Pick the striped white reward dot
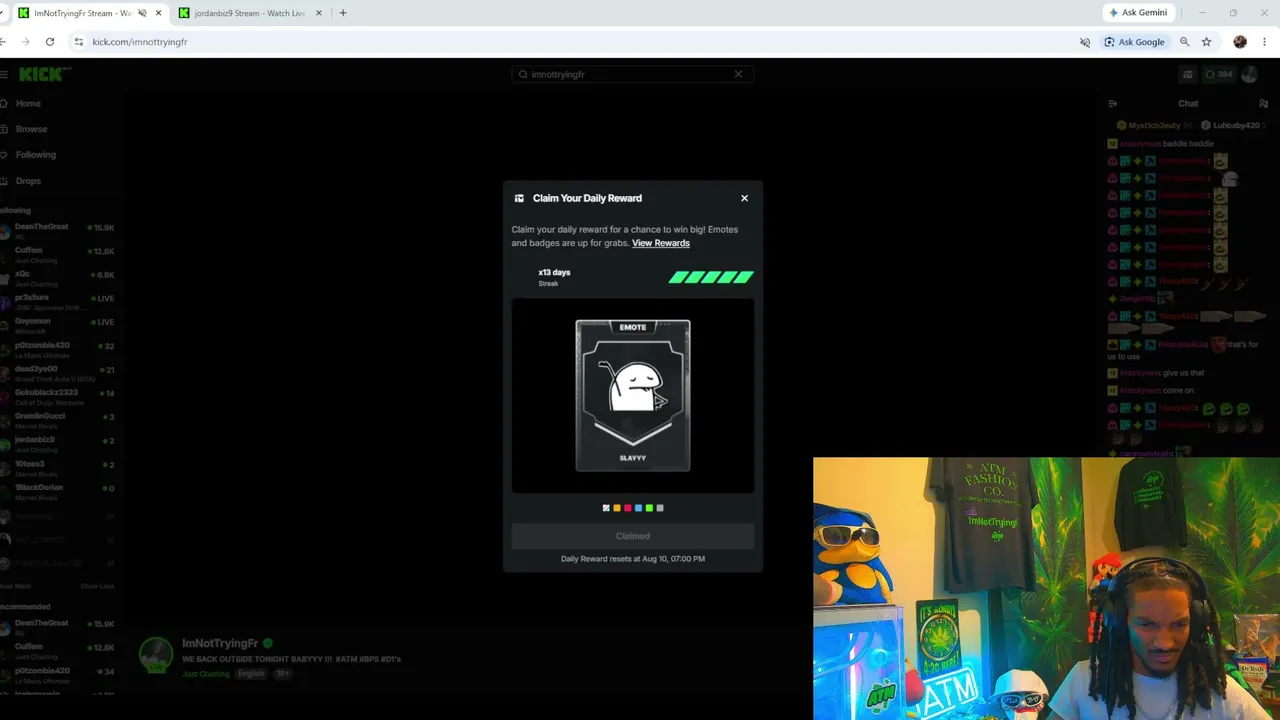The height and width of the screenshot is (720, 1280). 606,508
